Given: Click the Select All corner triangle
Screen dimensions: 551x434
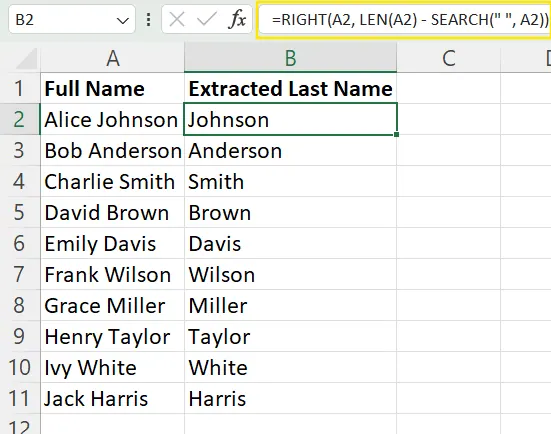Looking at the screenshot, I should [26, 59].
